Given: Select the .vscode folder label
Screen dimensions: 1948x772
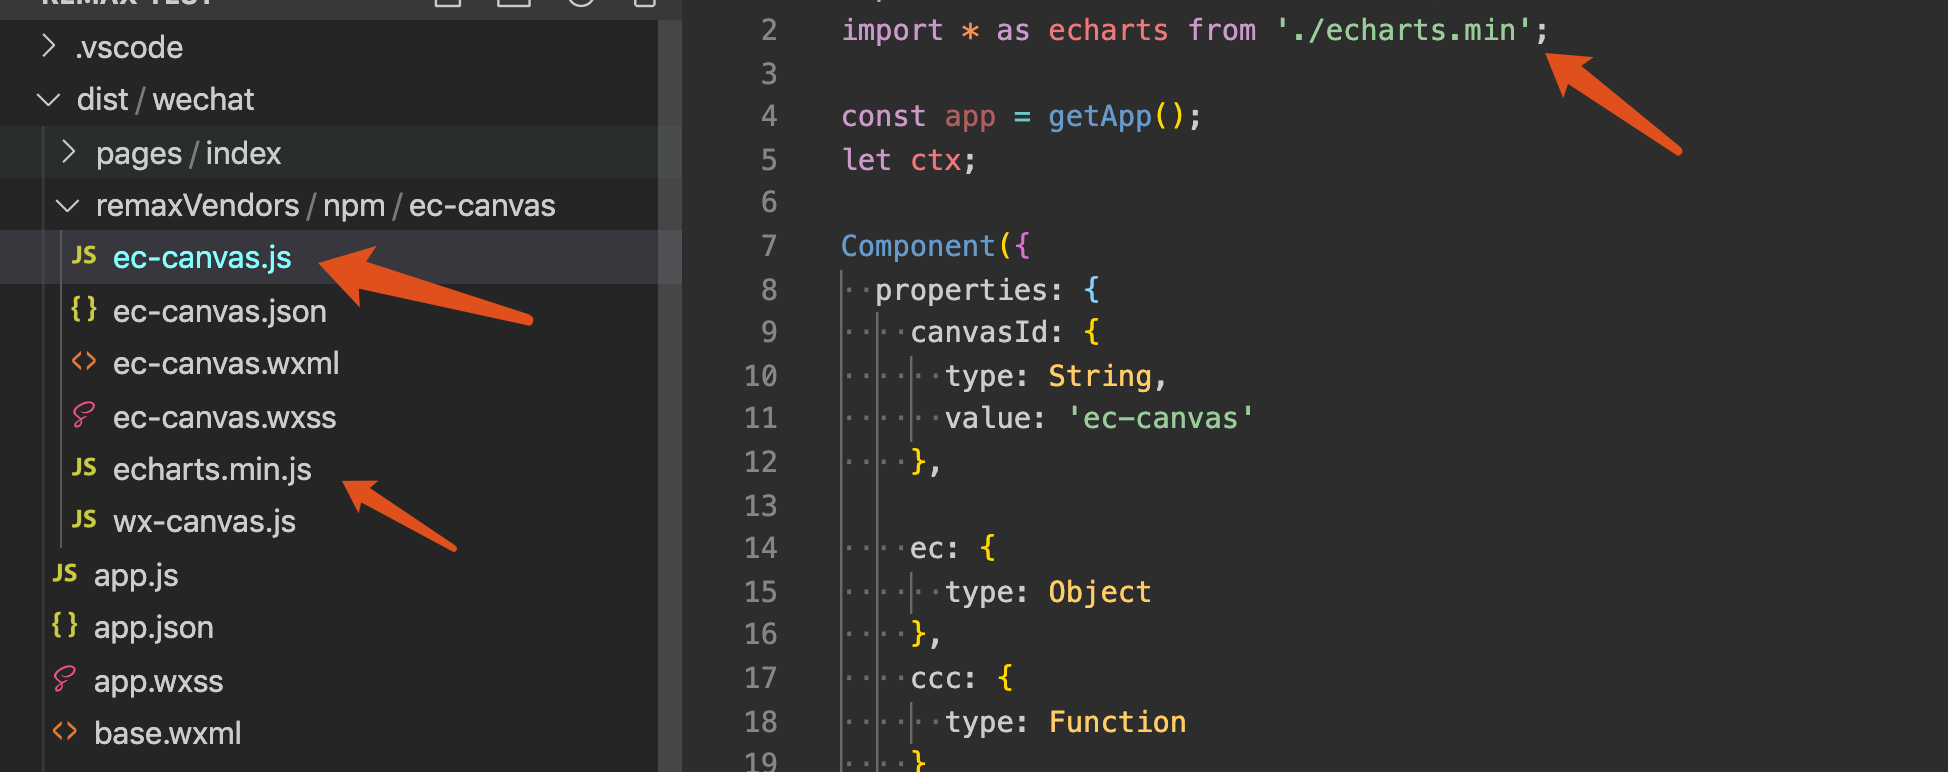Looking at the screenshot, I should coord(129,47).
